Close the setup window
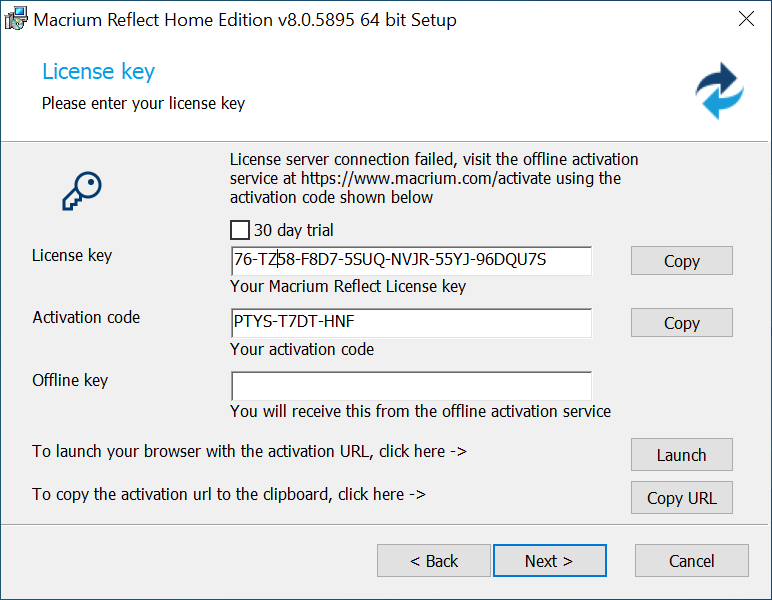The image size is (772, 600). [746, 19]
